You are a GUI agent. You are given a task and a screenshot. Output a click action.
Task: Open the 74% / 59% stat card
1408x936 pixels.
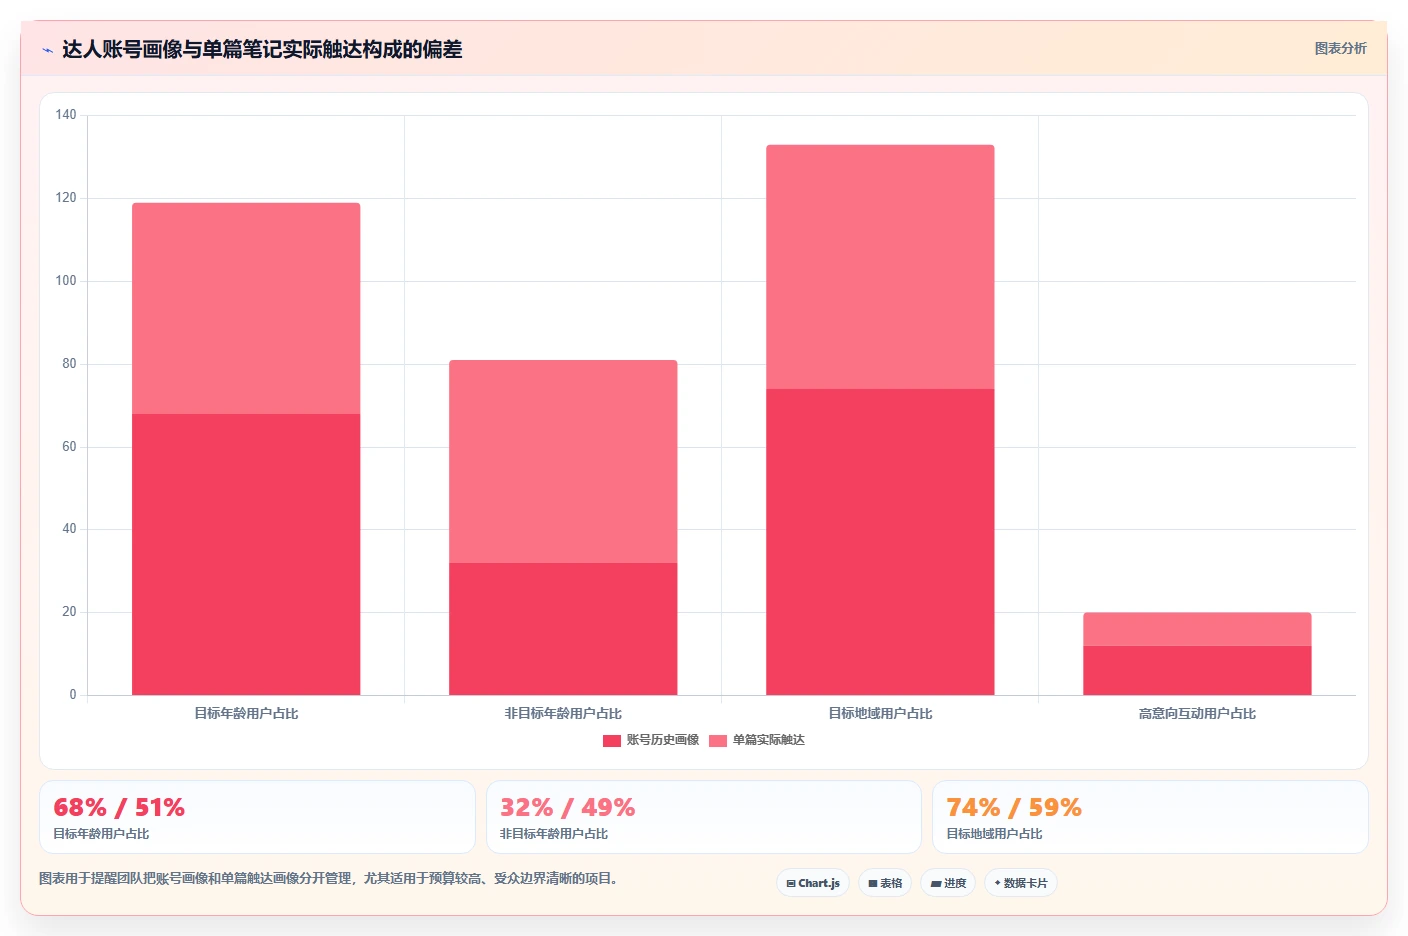1150,817
